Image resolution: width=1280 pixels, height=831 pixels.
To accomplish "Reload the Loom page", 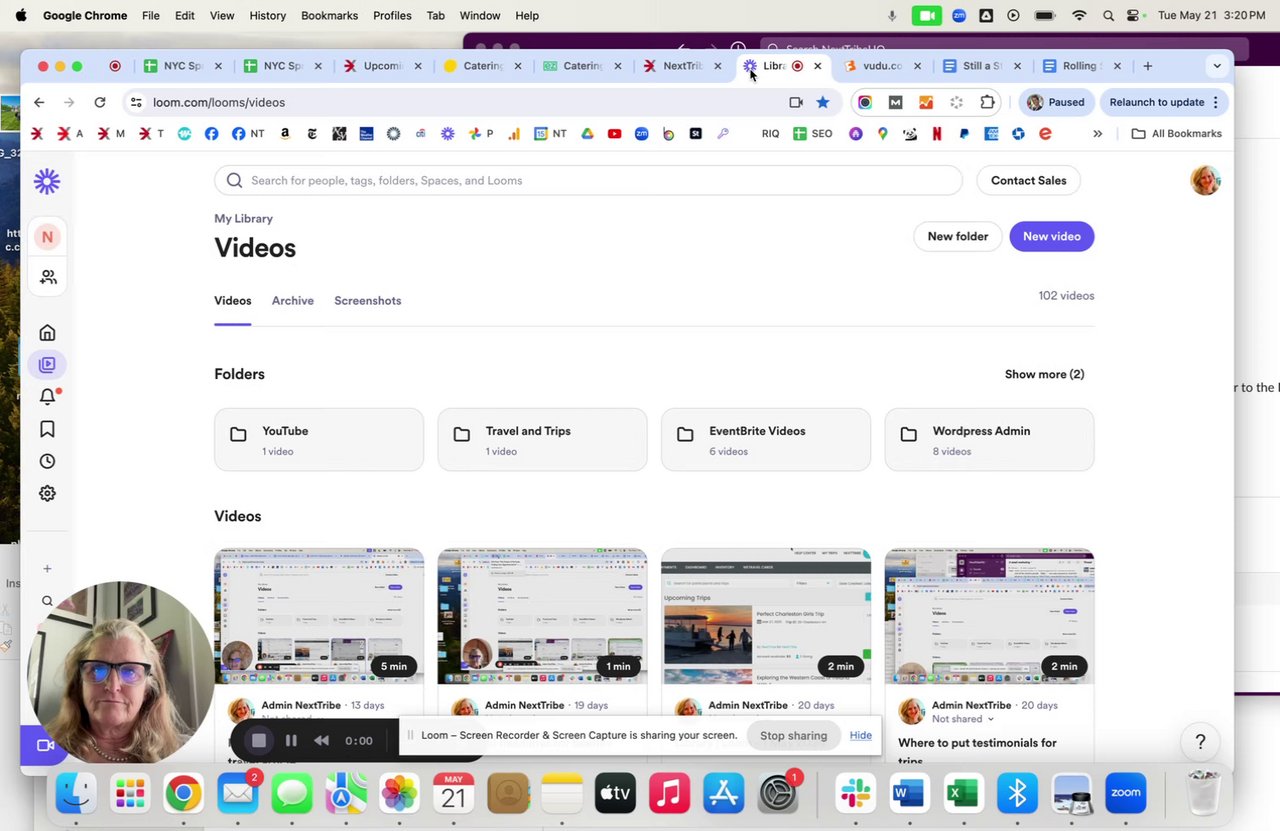I will (x=100, y=102).
